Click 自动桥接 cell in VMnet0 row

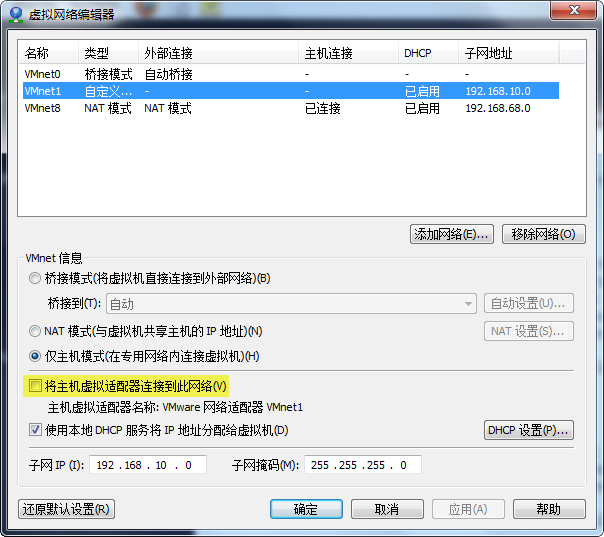[x=168, y=74]
